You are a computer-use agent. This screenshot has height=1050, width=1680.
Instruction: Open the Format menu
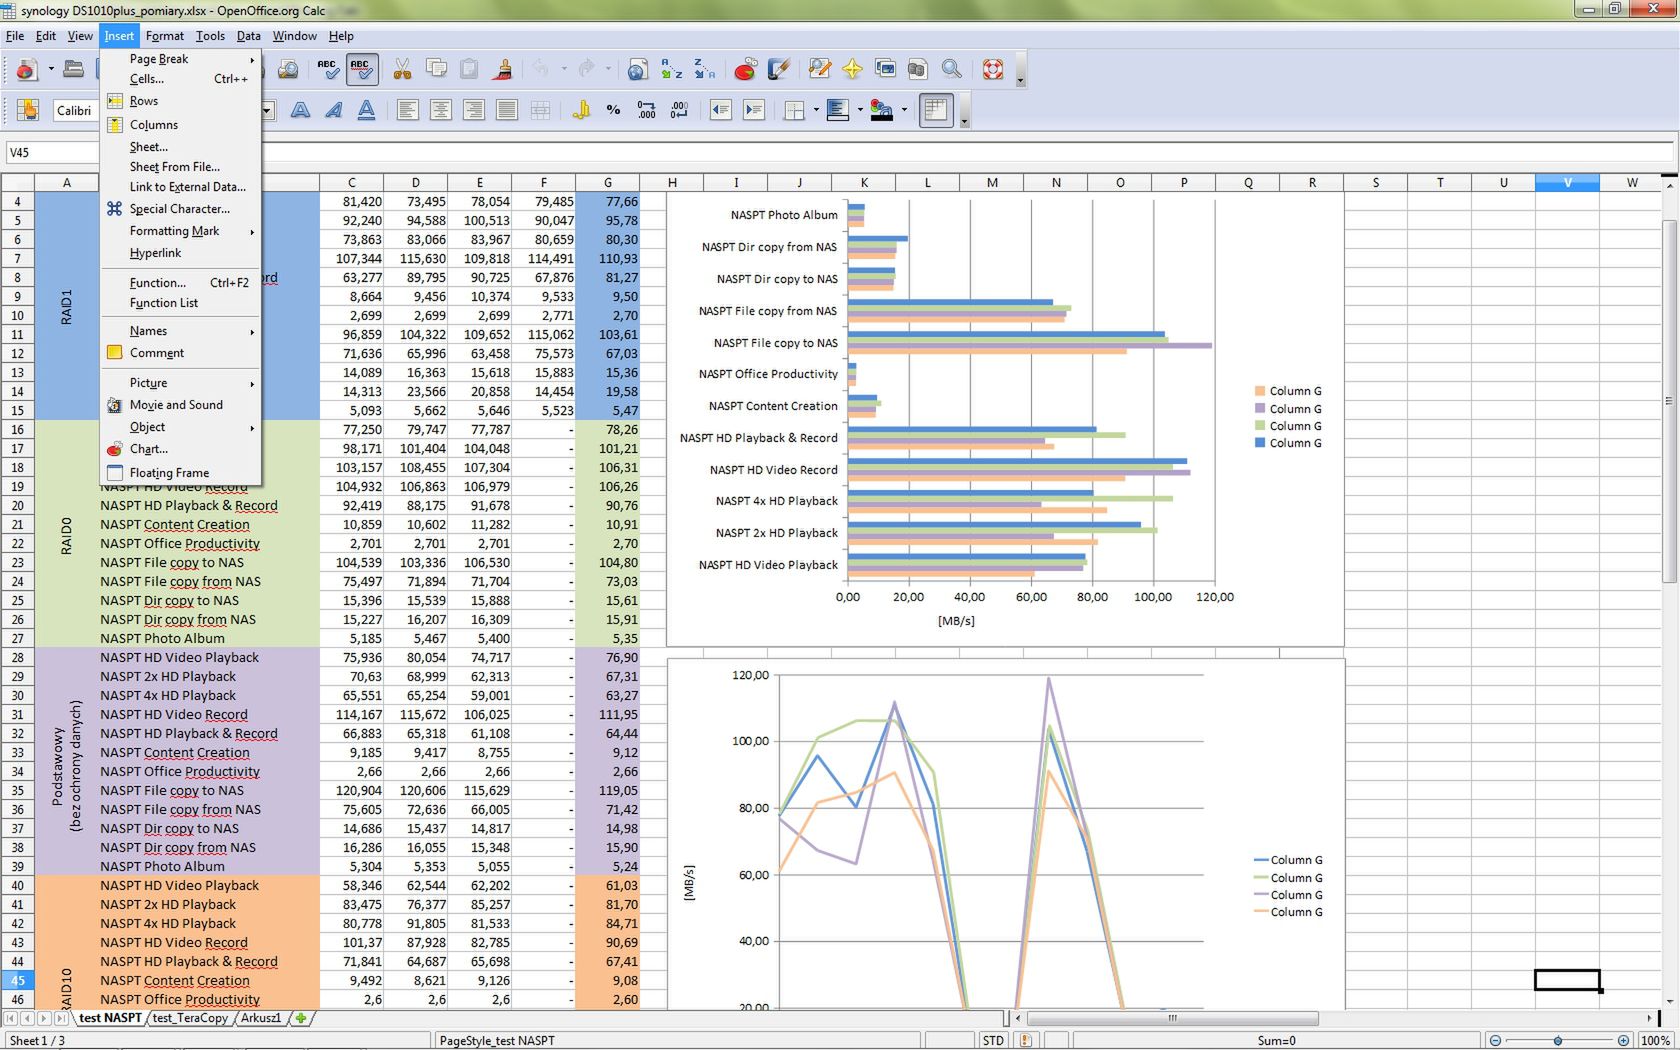[x=164, y=36]
